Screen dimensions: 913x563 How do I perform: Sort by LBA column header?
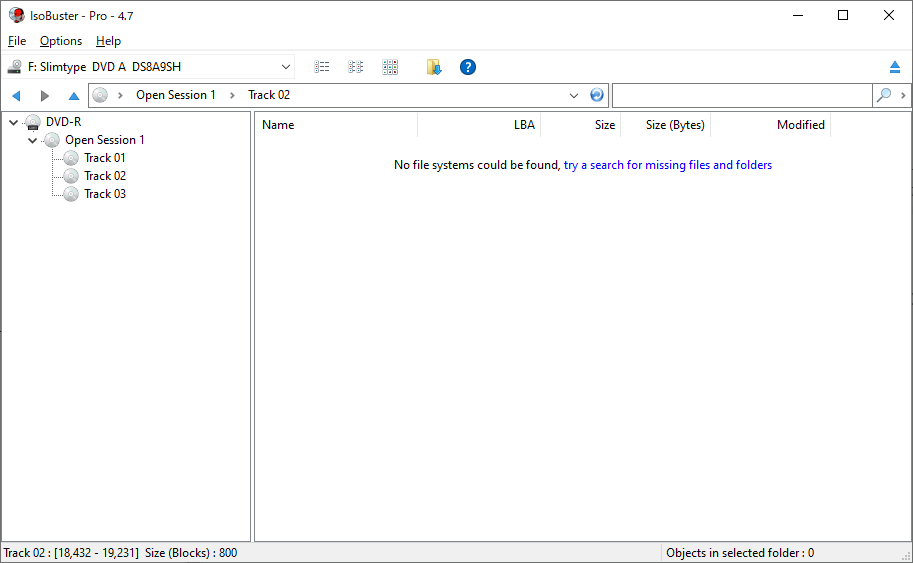click(x=479, y=125)
